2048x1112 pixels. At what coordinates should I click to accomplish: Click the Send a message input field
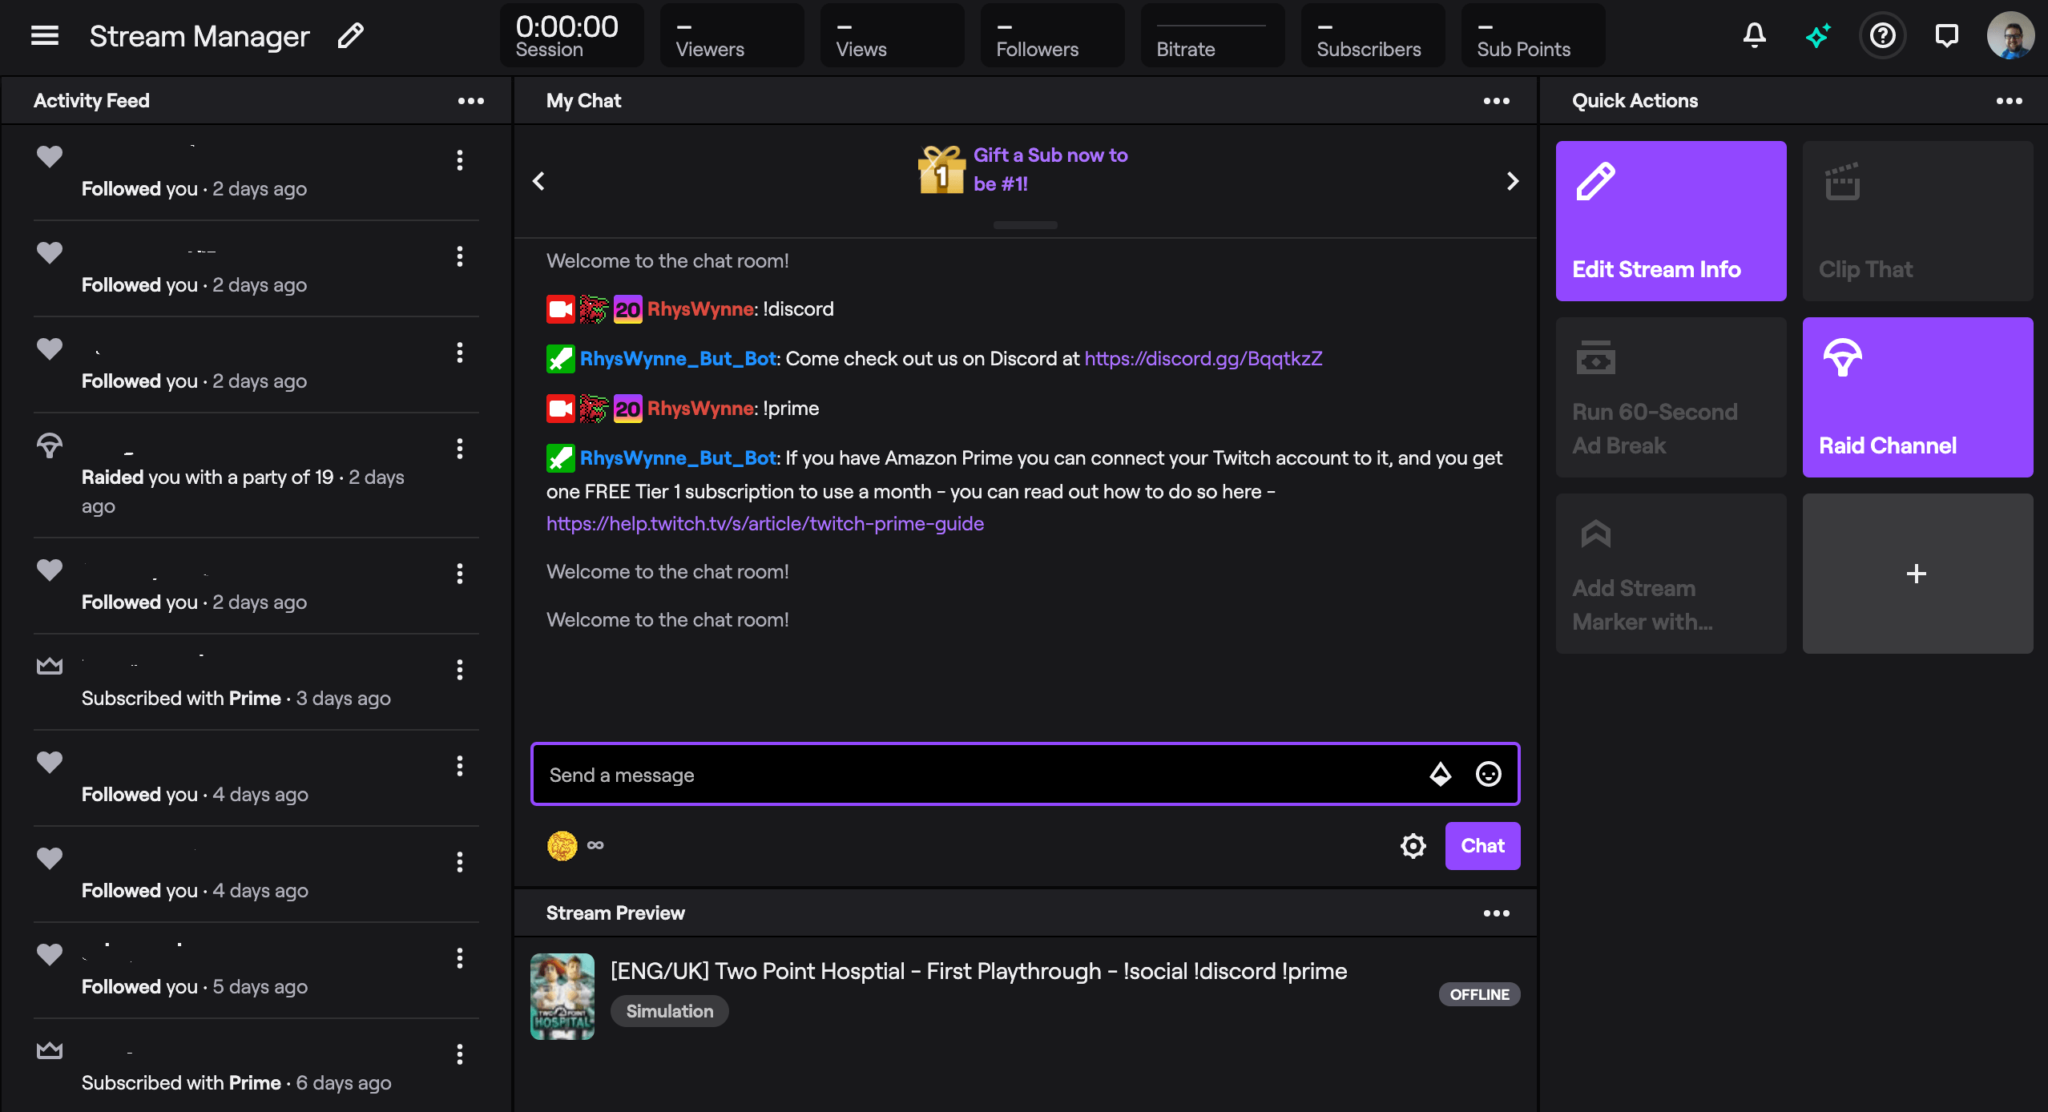[x=1025, y=774]
